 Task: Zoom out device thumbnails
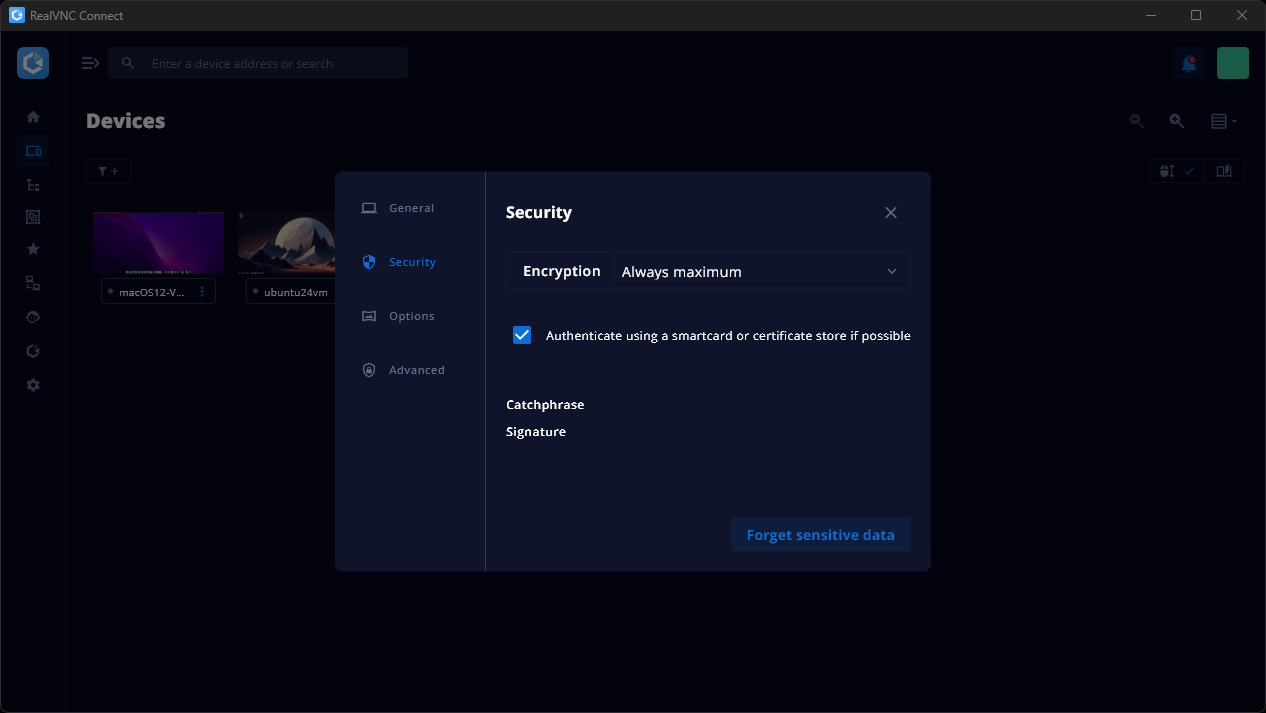(1137, 121)
